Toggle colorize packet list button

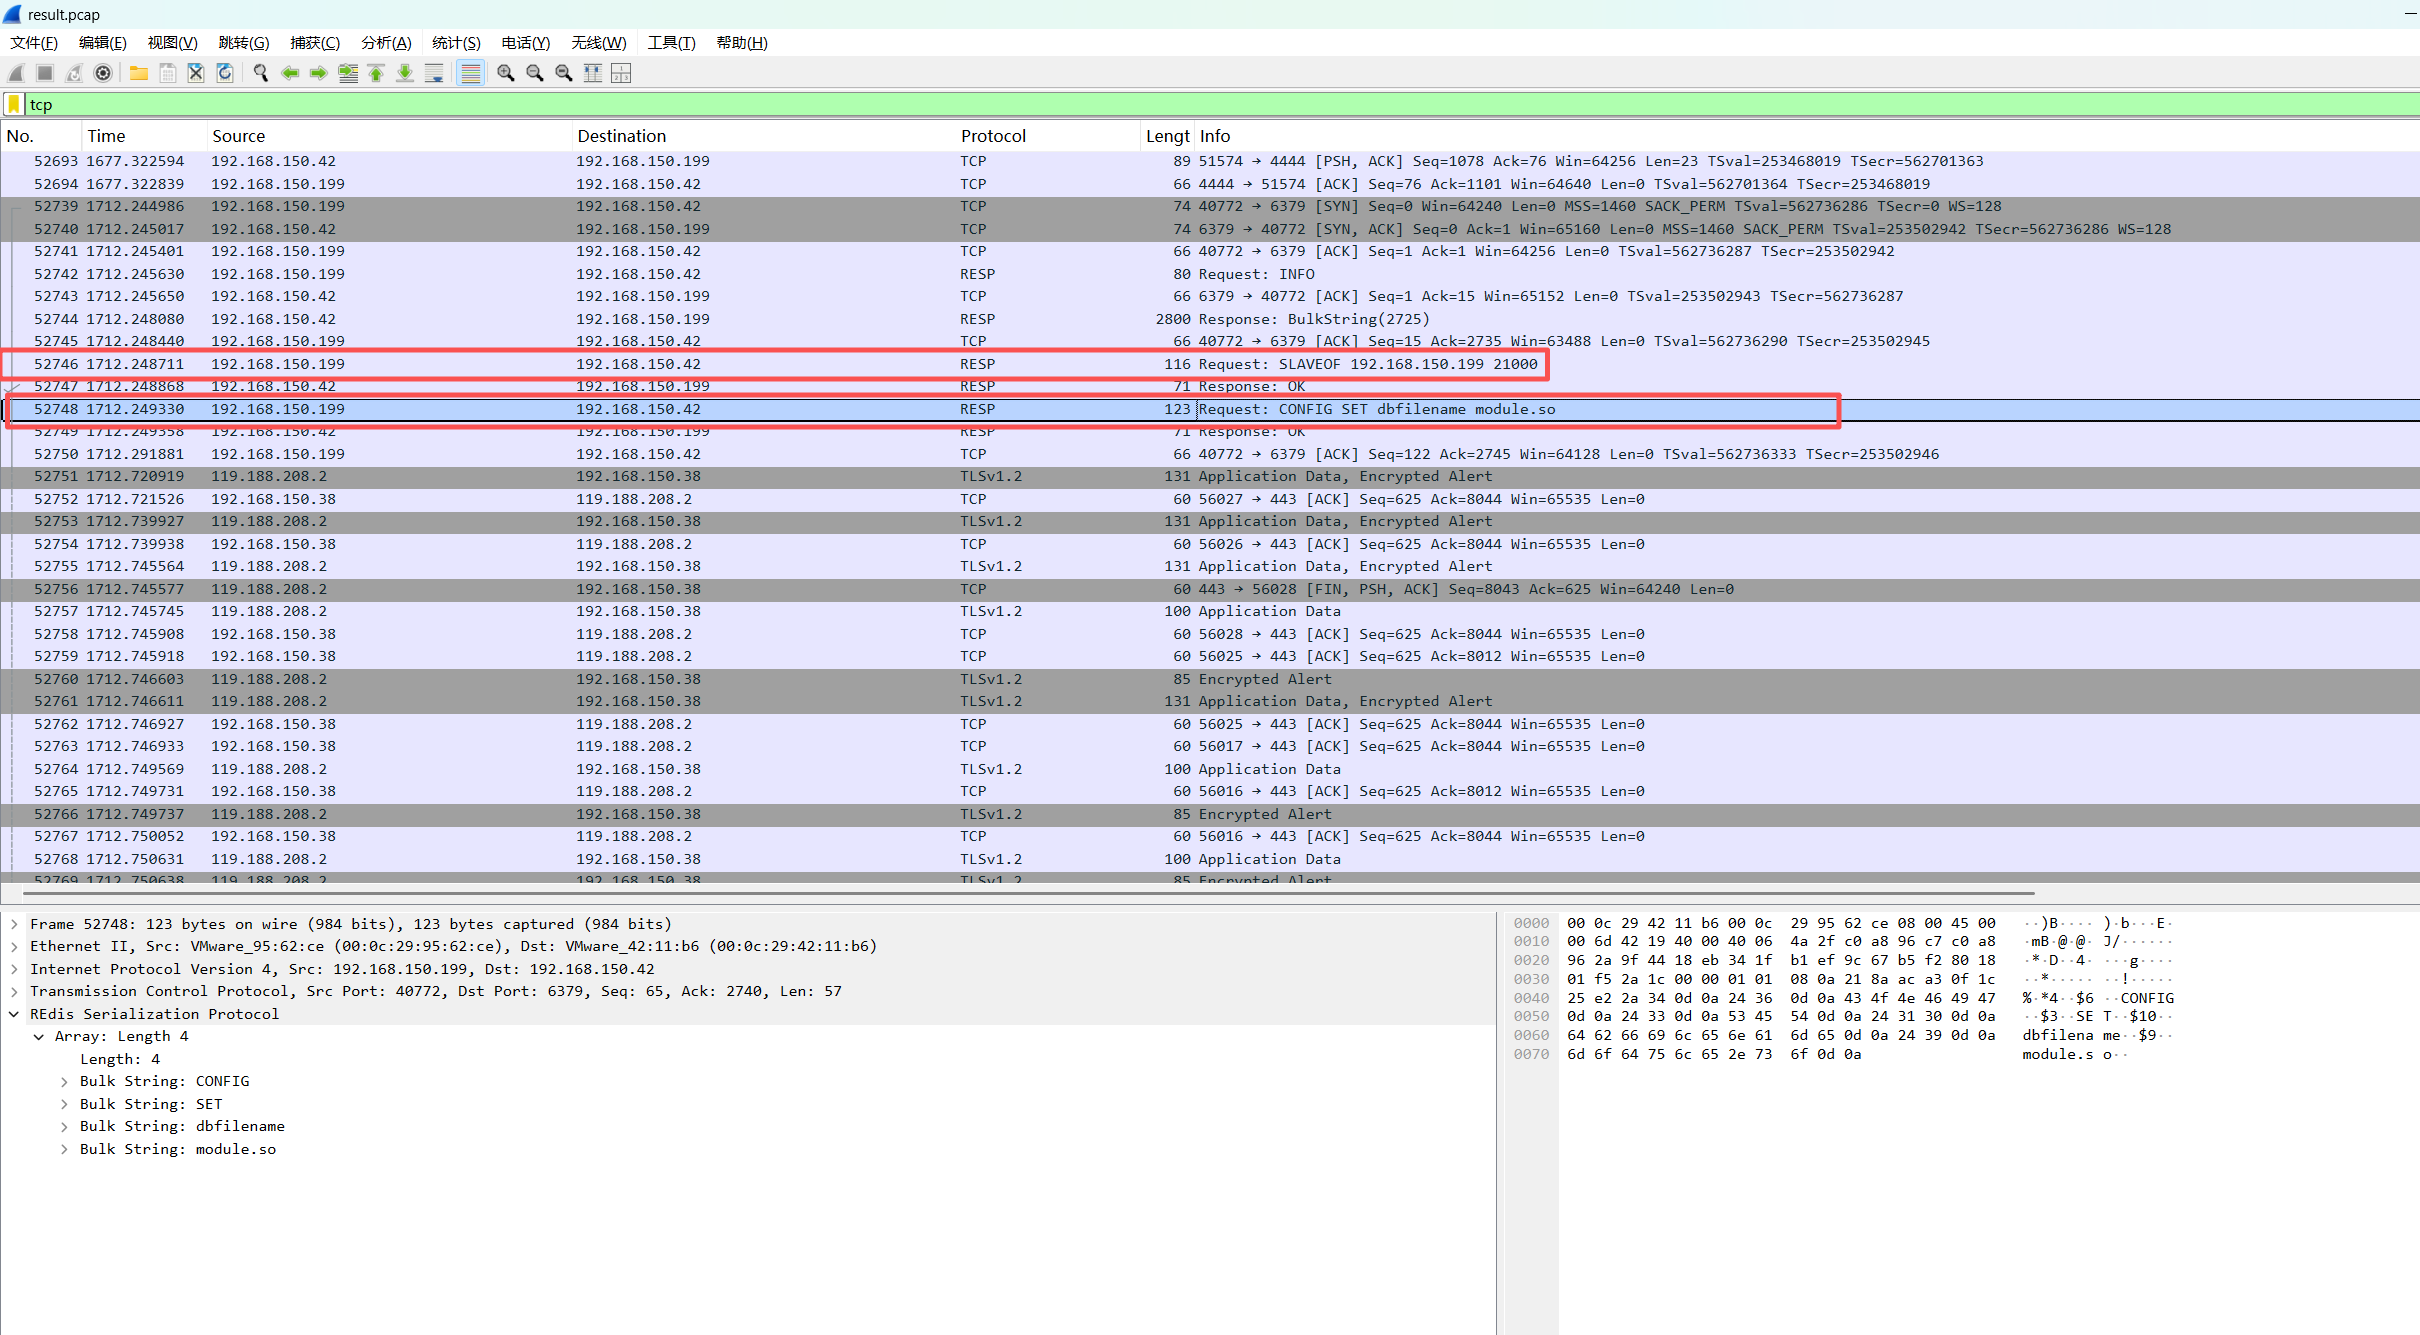470,73
